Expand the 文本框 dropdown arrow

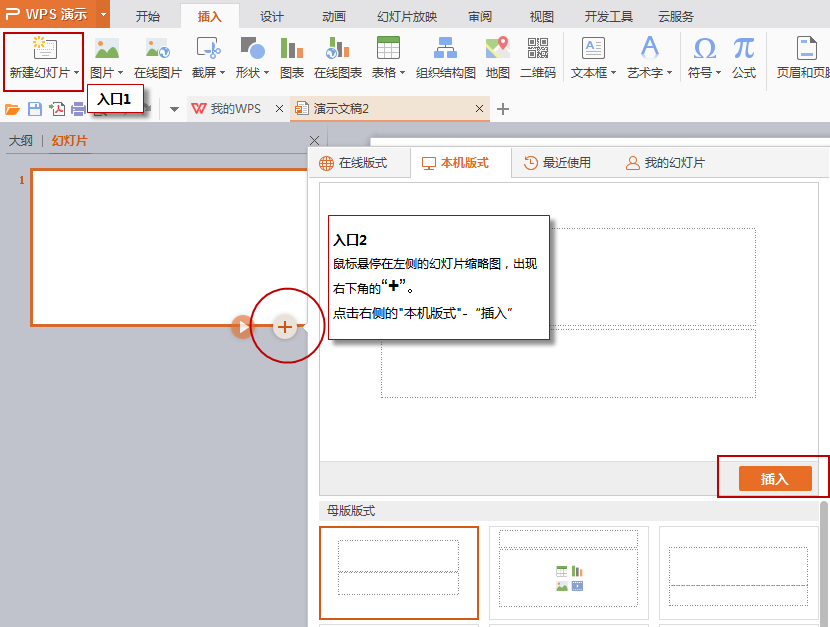pos(614,72)
